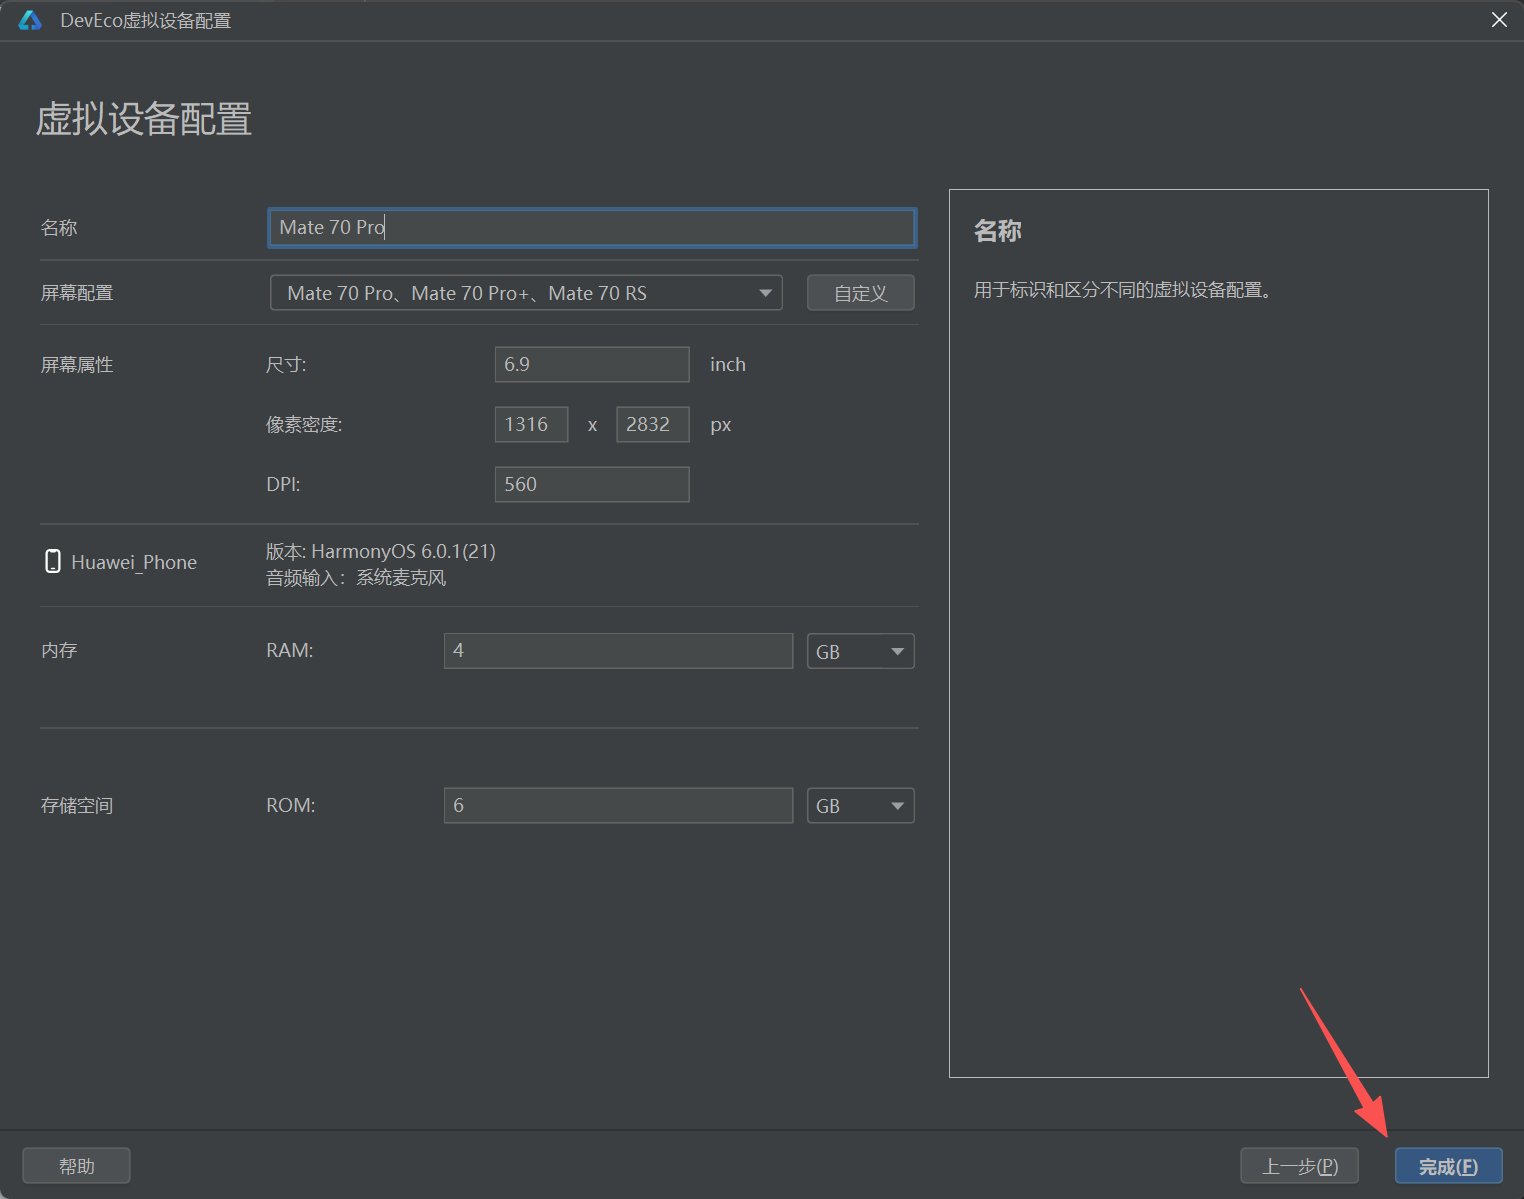Click the 上一步(P) button

pyautogui.click(x=1300, y=1166)
